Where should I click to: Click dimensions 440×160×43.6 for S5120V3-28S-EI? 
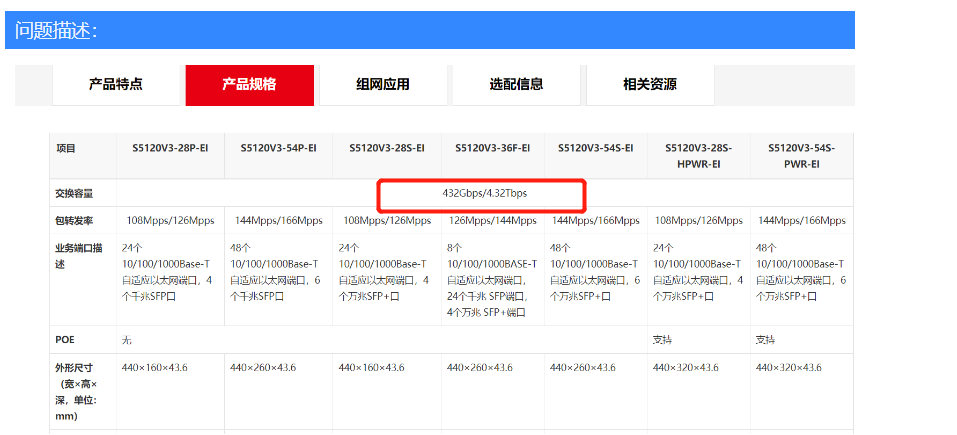click(x=371, y=367)
